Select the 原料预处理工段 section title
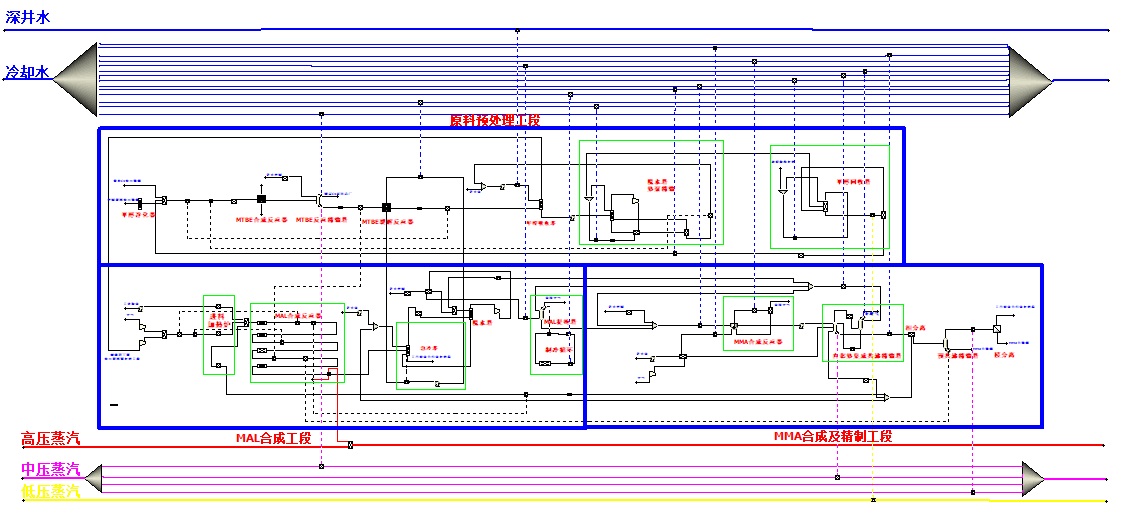 494,120
